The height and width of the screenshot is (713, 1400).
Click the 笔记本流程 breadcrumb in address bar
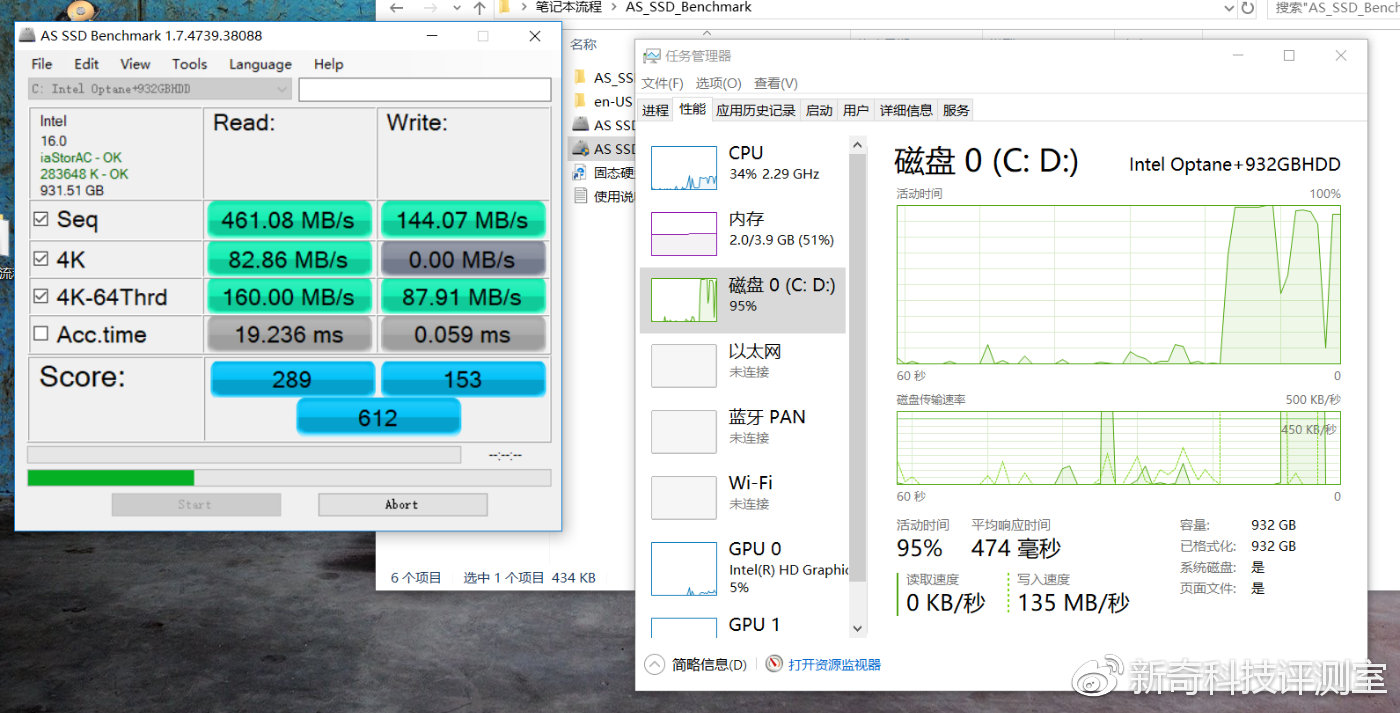(x=569, y=7)
